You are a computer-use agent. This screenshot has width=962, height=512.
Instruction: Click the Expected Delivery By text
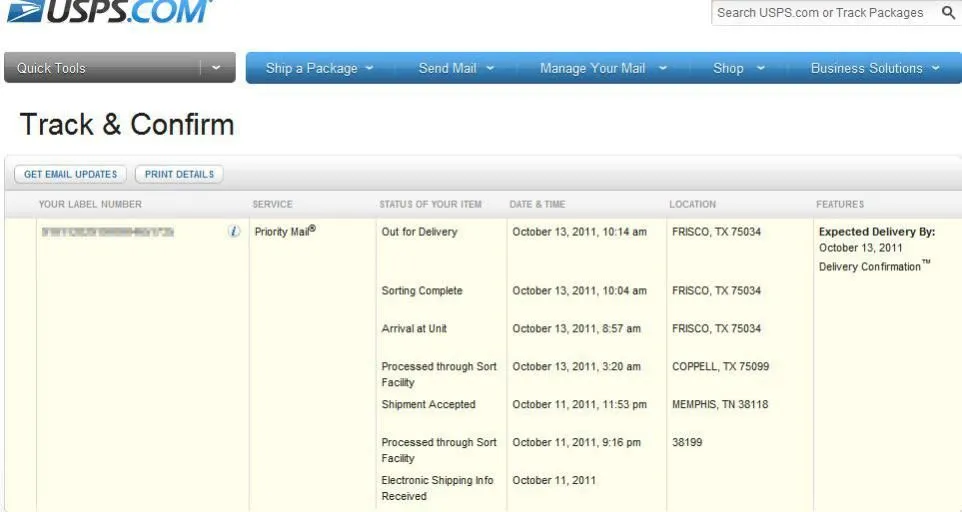(x=876, y=231)
